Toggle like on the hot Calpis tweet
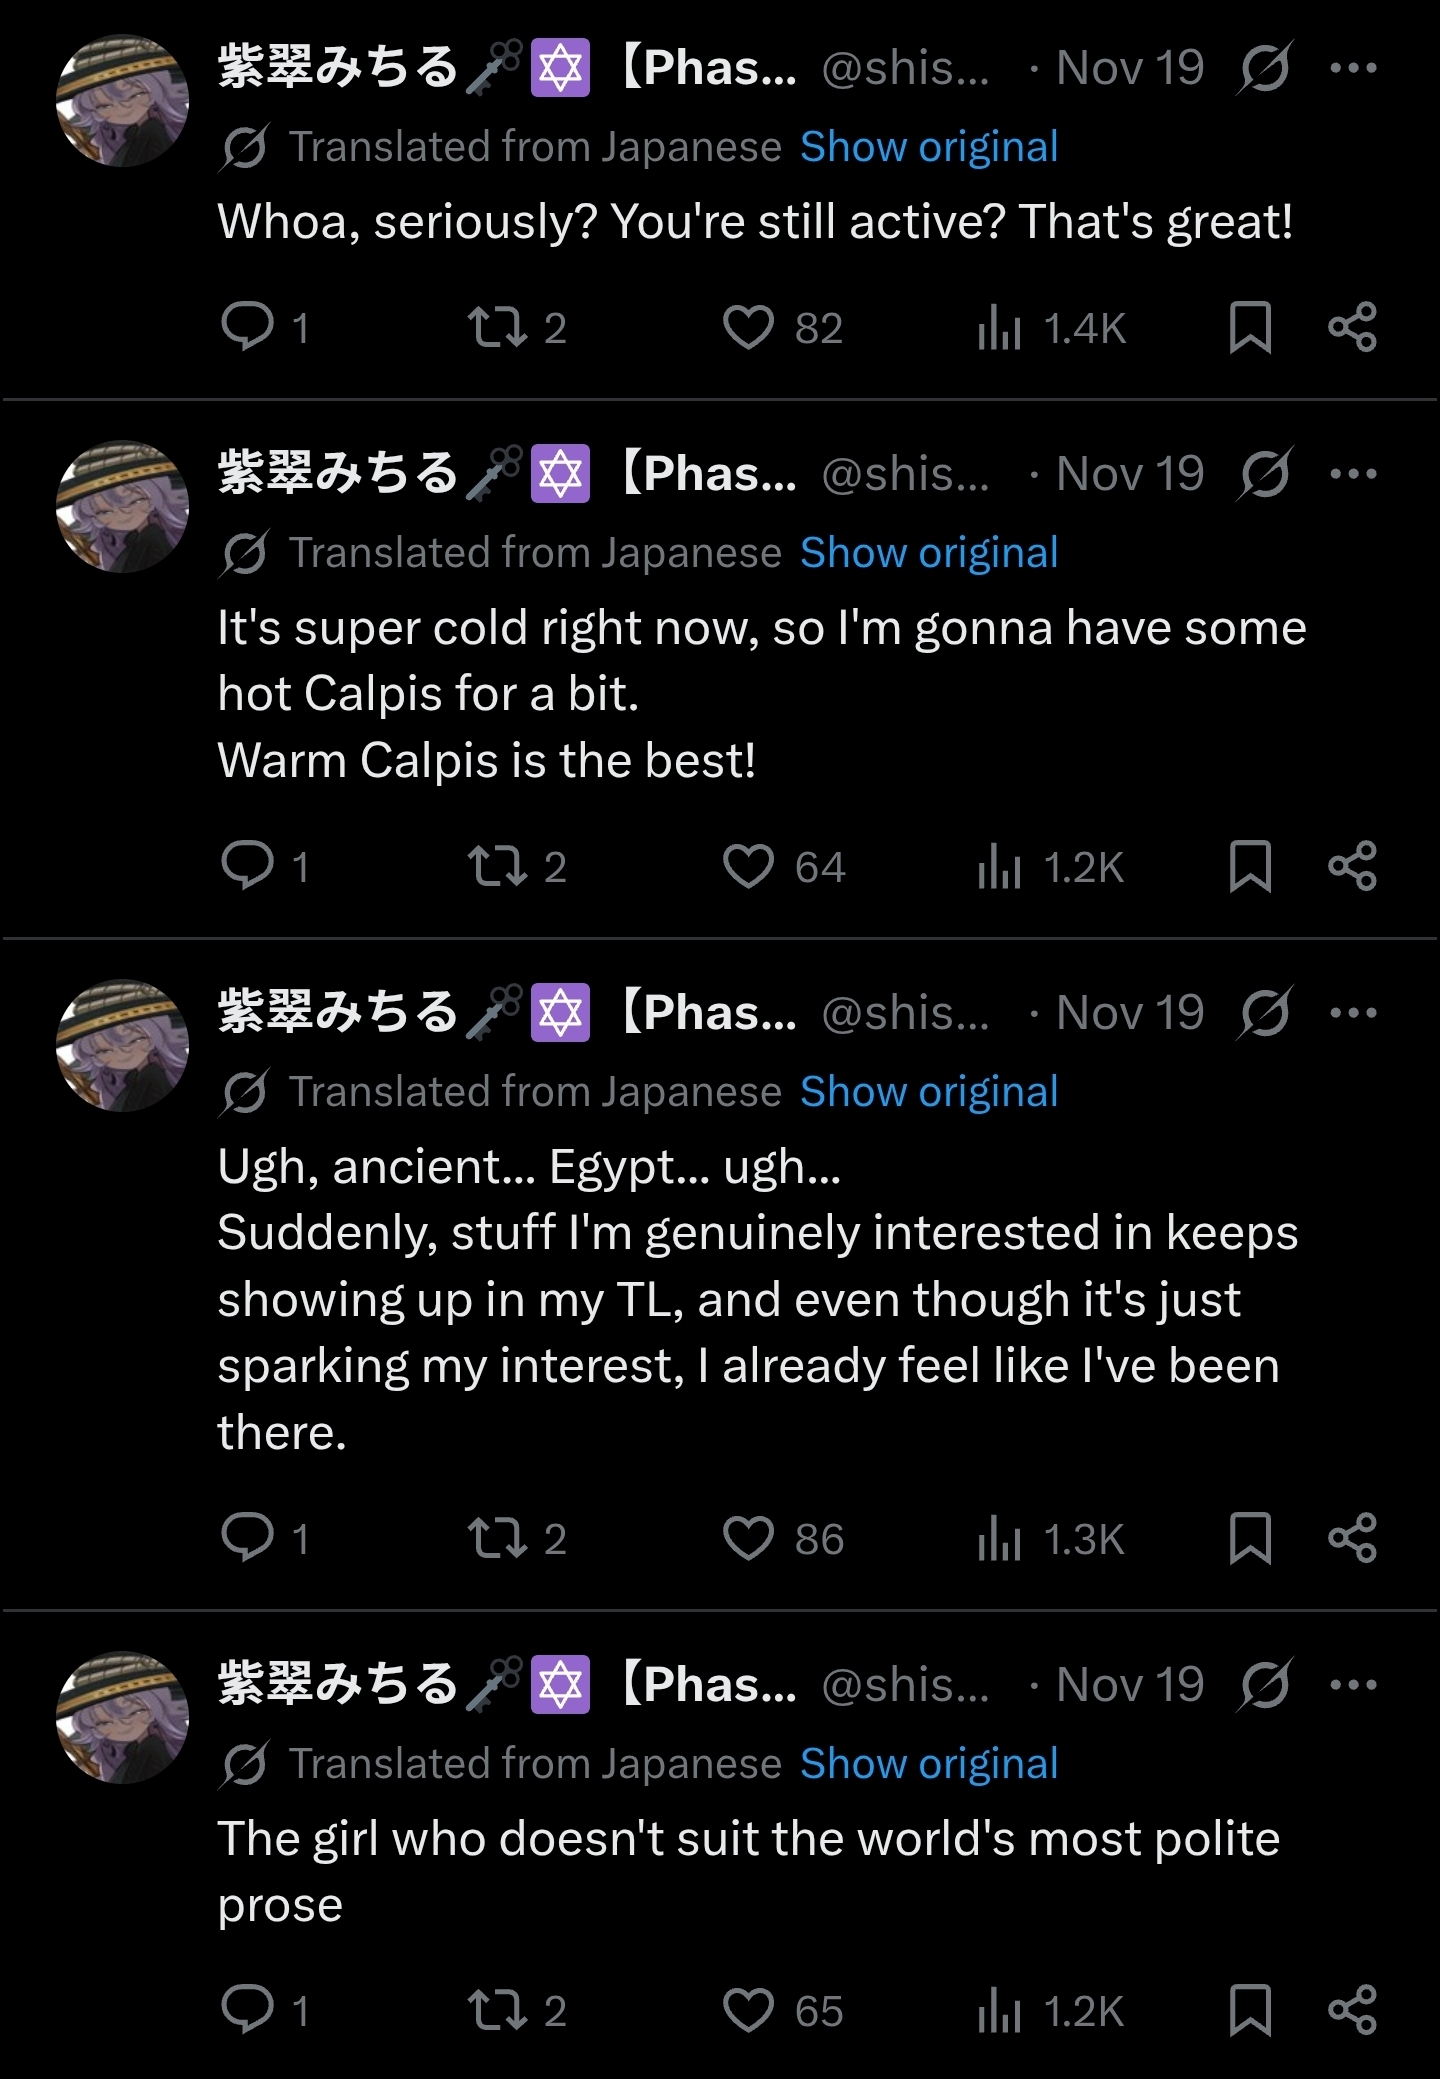The image size is (1440, 2079). pyautogui.click(x=748, y=866)
